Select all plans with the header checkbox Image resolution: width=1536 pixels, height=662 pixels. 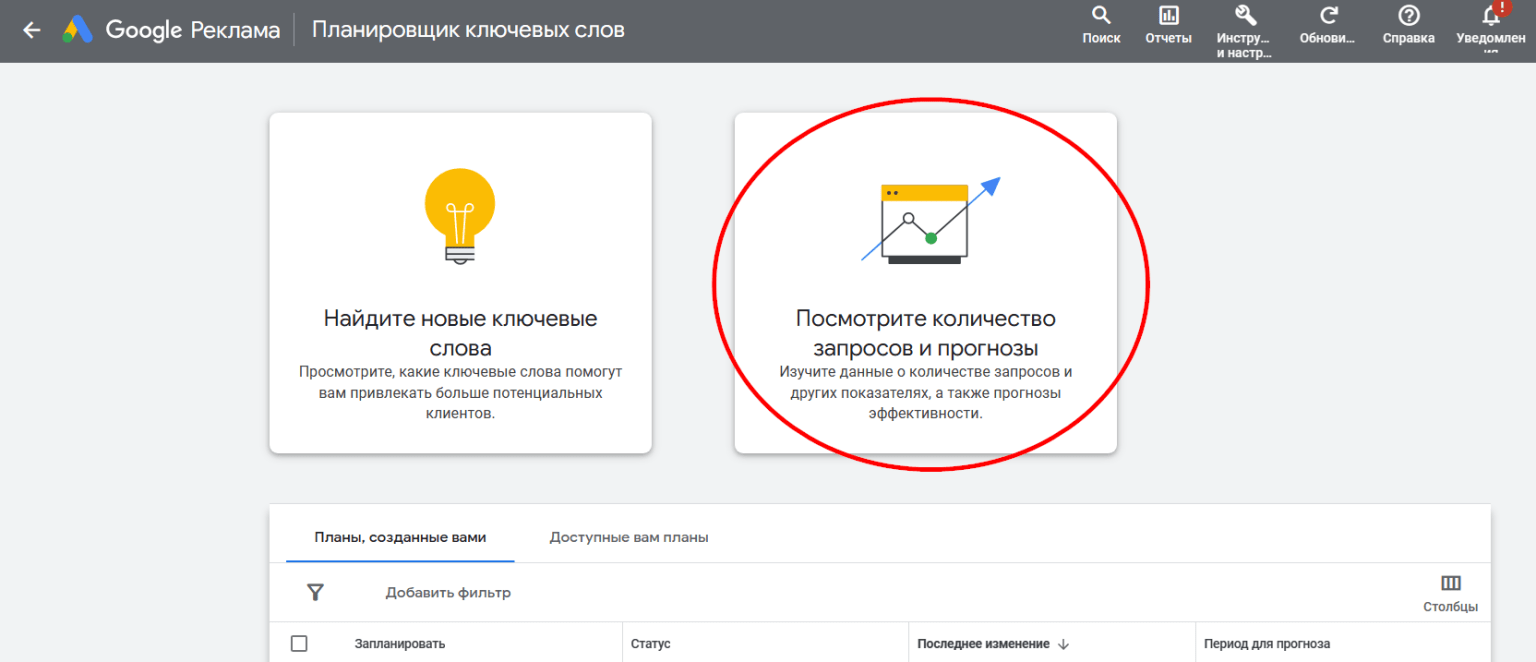298,643
